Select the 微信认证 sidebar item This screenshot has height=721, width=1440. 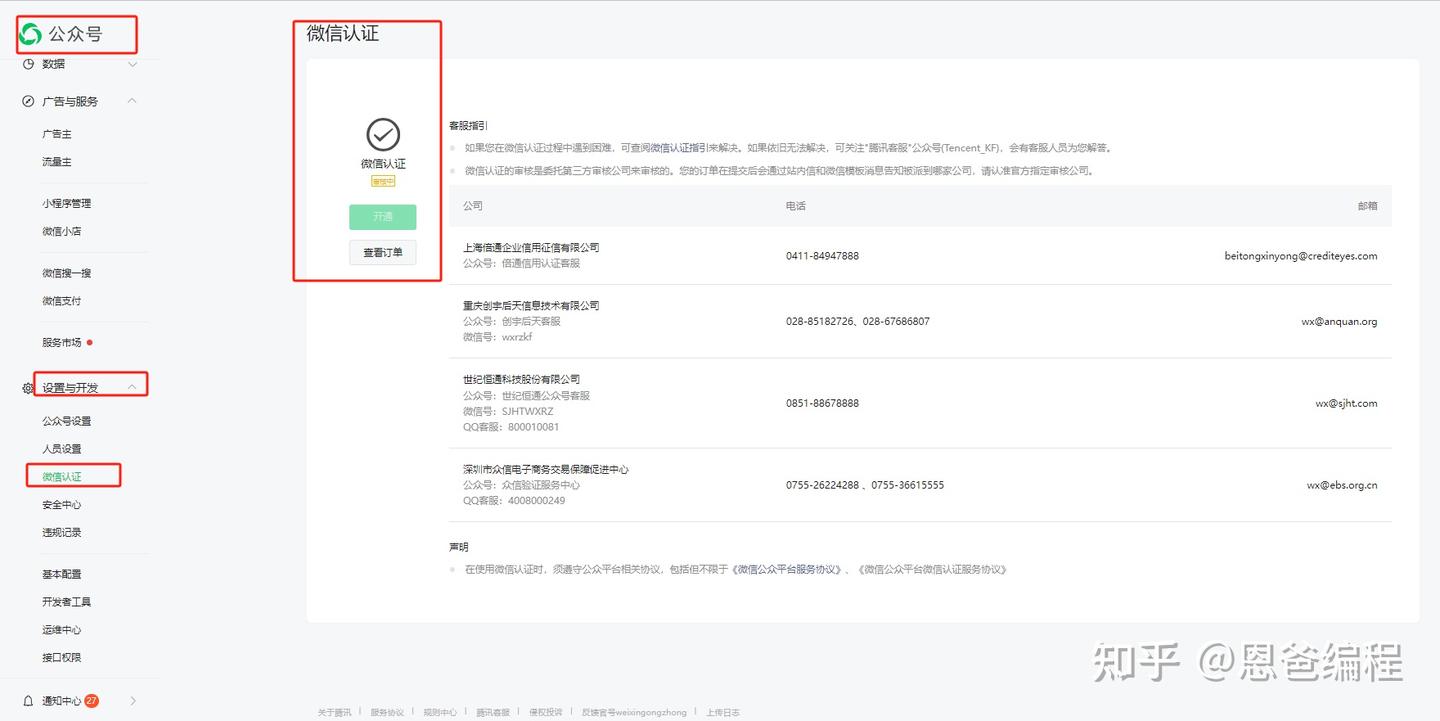tap(62, 477)
